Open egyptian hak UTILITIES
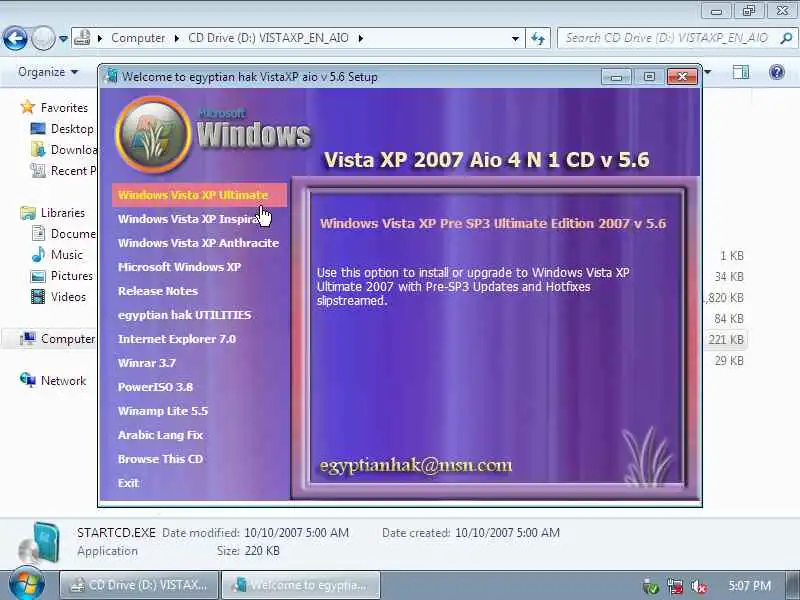 pos(184,315)
